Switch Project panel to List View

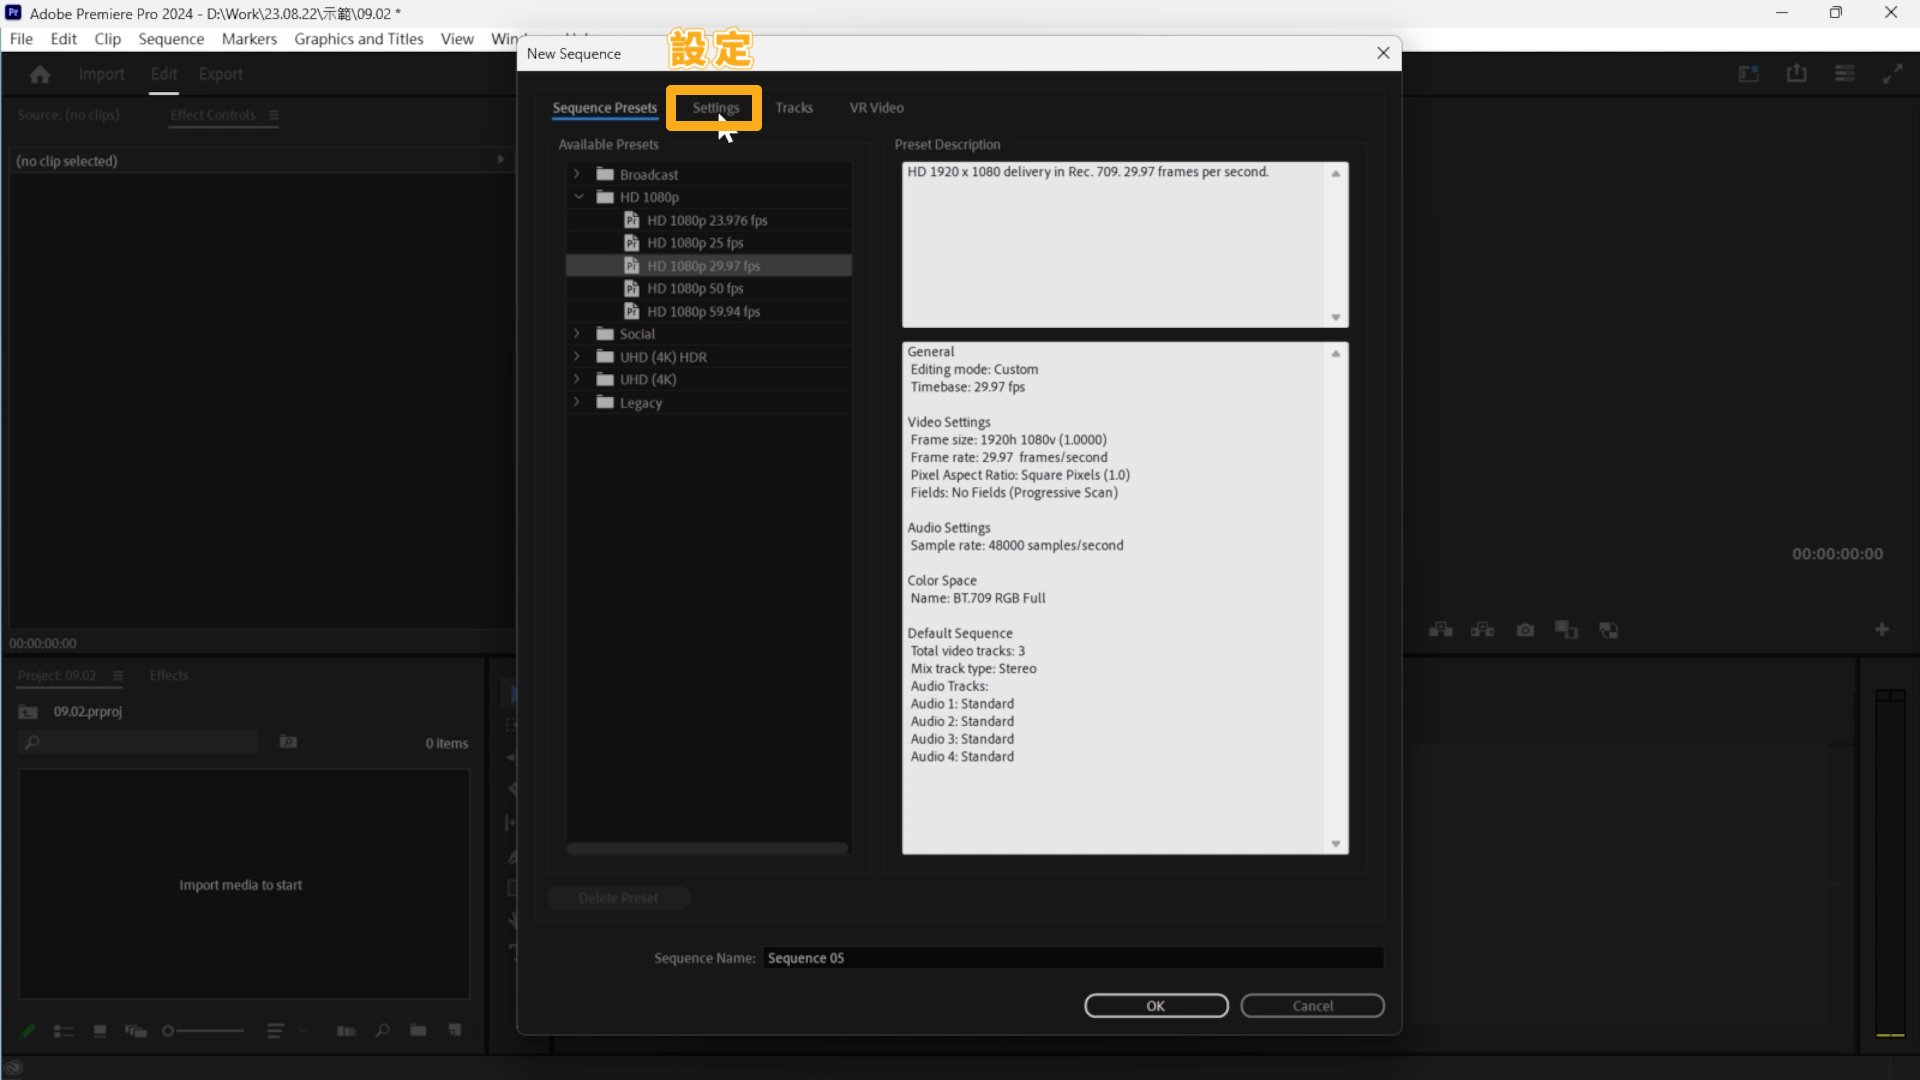(63, 1030)
